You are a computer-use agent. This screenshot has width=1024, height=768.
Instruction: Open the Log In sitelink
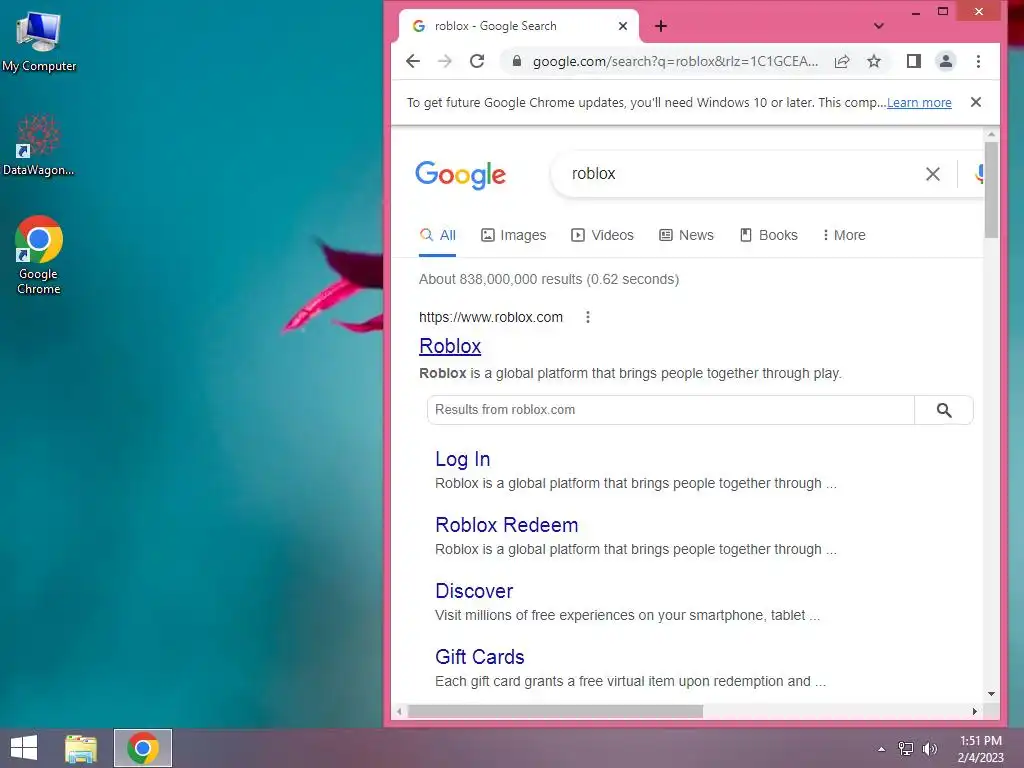(462, 459)
